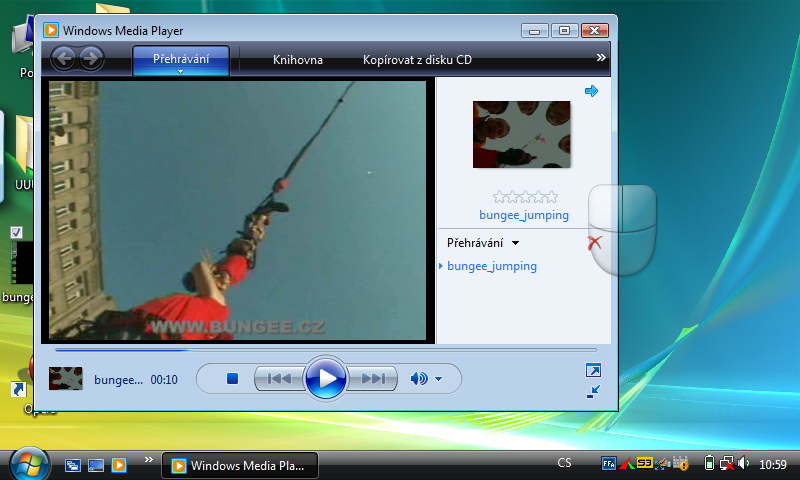Skip to the next track
This screenshot has height=480, width=800.
coord(373,378)
